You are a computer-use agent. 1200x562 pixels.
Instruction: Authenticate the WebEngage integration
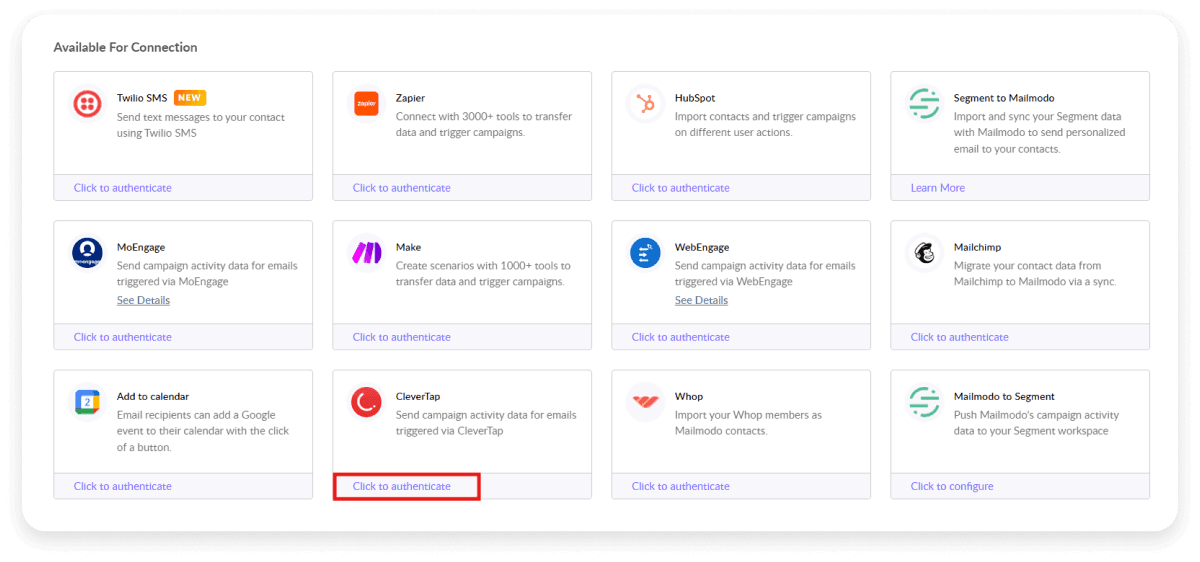click(x=680, y=337)
